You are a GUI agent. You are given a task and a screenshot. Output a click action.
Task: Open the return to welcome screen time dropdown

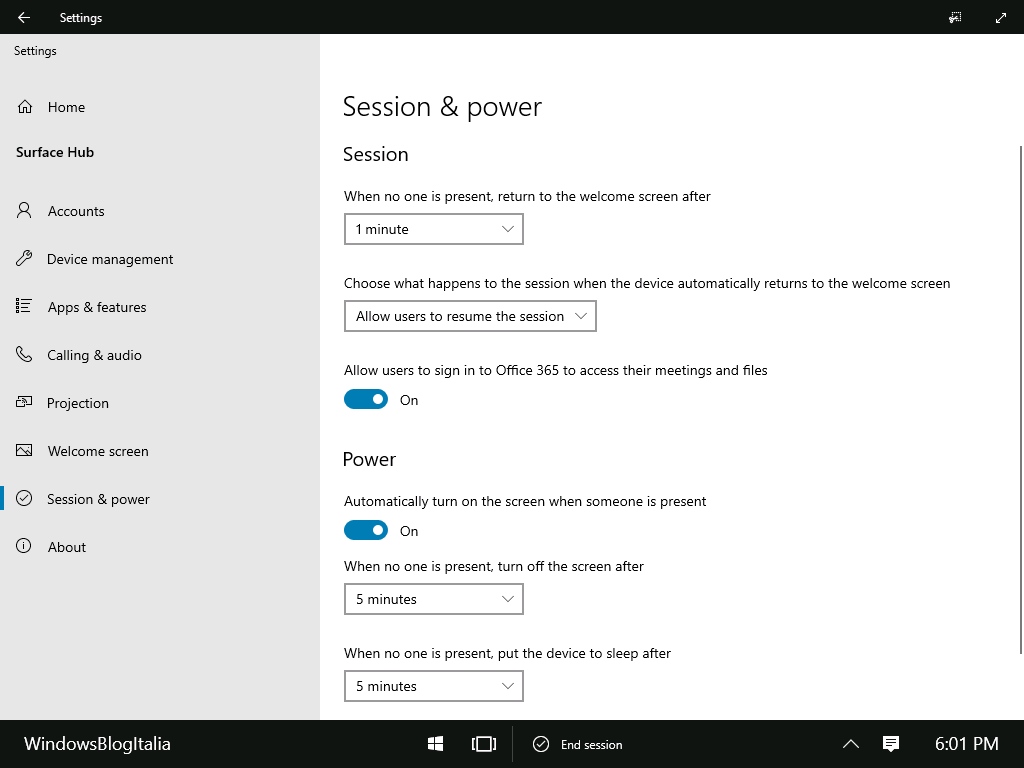(x=434, y=229)
